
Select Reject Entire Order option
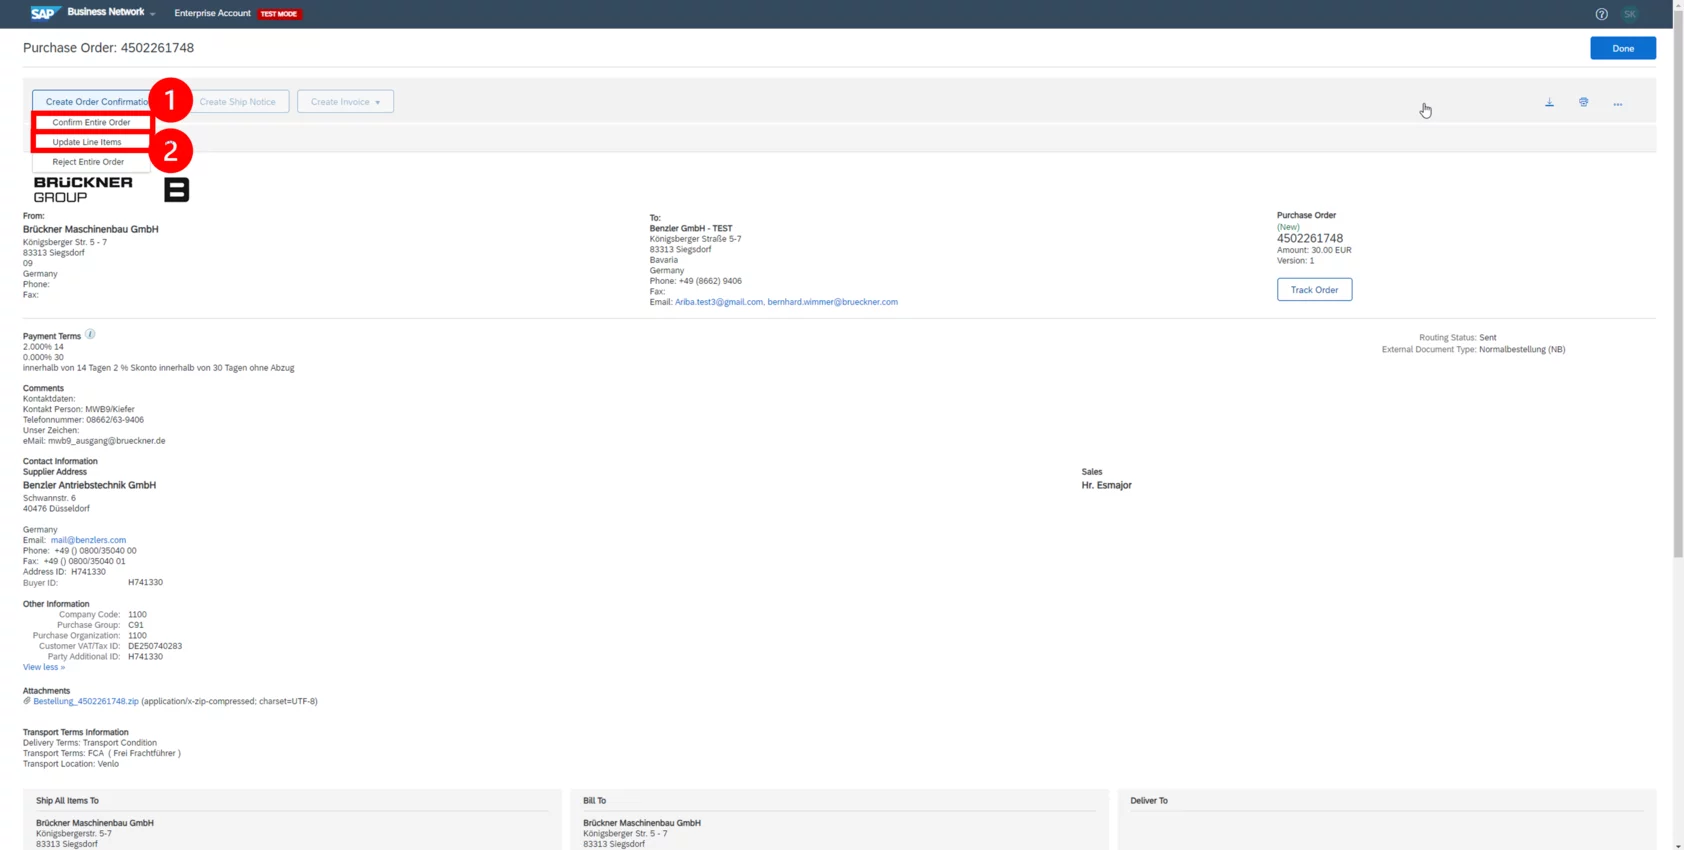(x=88, y=162)
